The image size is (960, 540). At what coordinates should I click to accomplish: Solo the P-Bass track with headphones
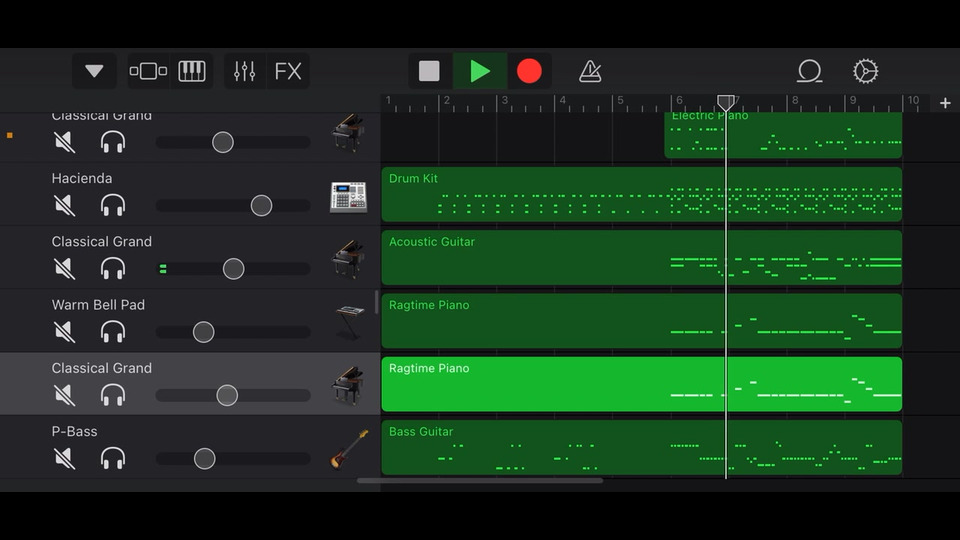113,458
